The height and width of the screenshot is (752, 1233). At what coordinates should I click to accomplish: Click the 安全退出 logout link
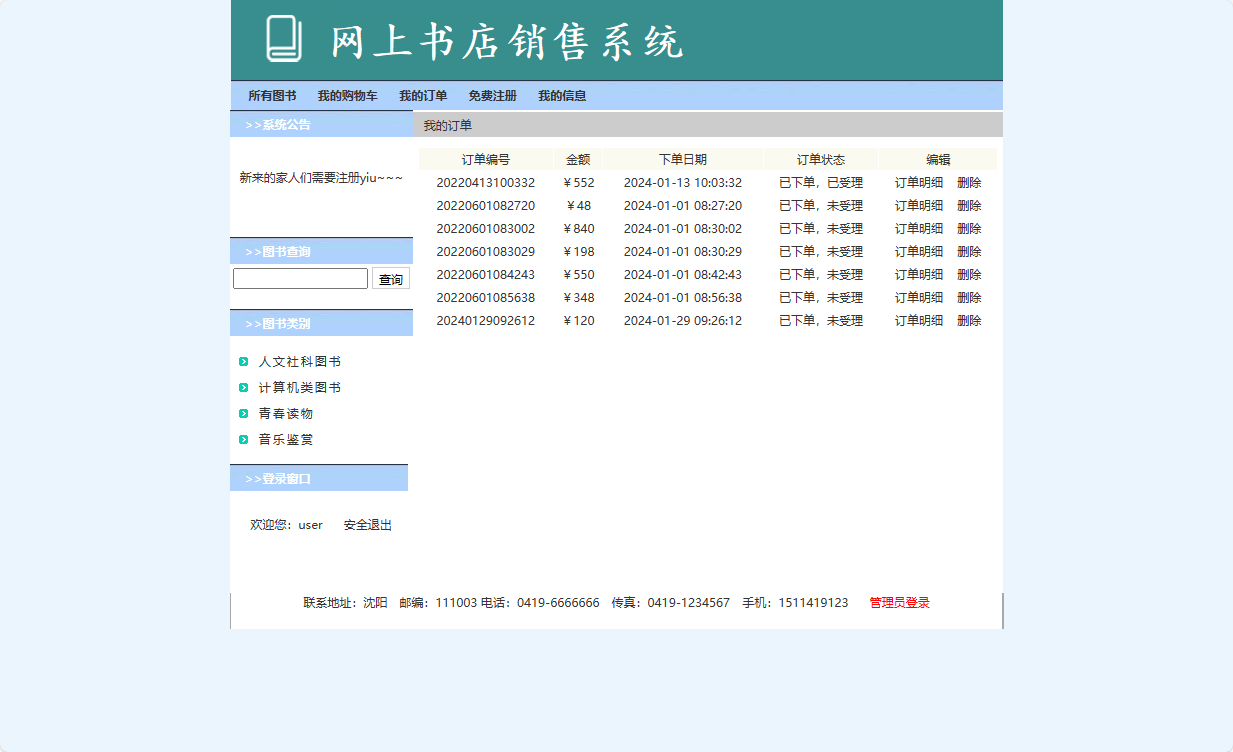pos(366,525)
